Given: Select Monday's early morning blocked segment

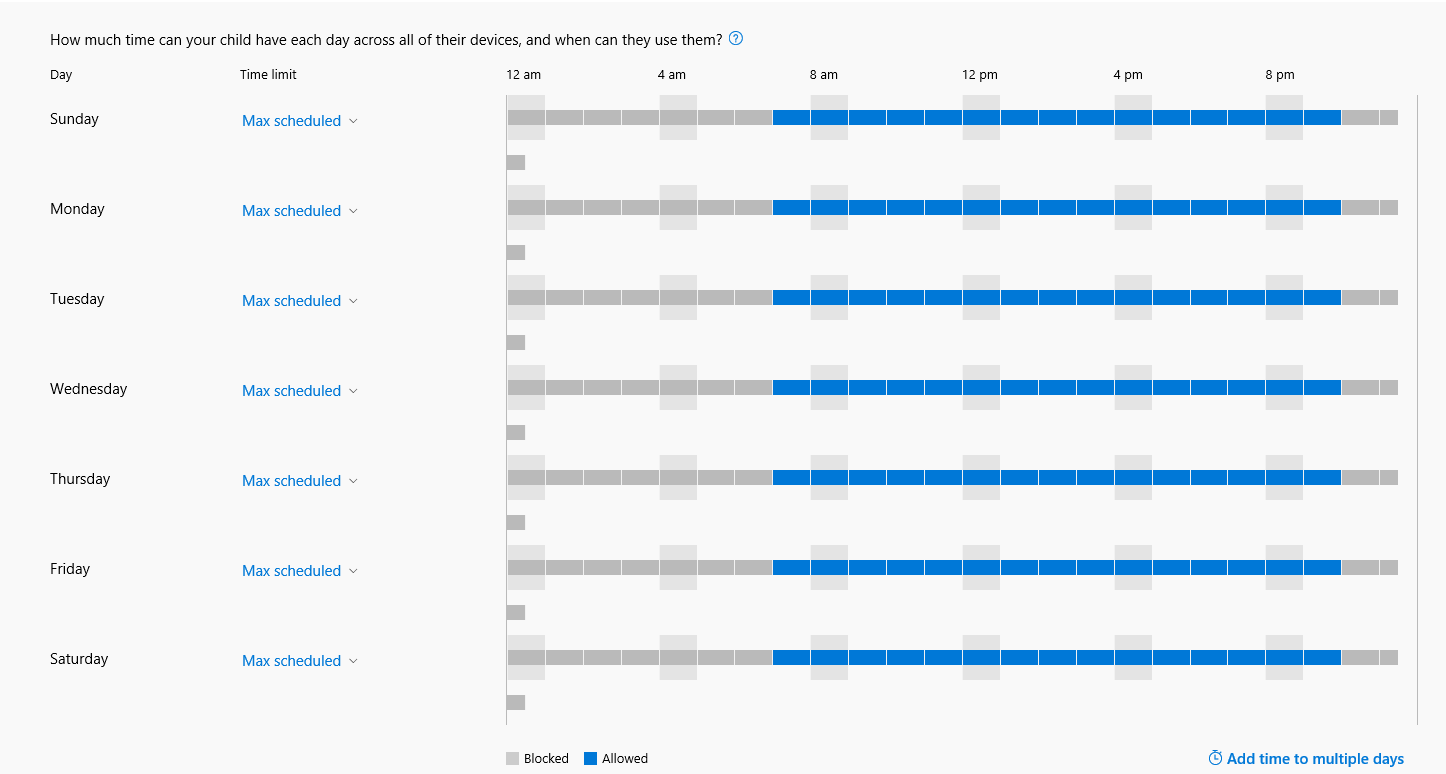Looking at the screenshot, I should point(600,208).
